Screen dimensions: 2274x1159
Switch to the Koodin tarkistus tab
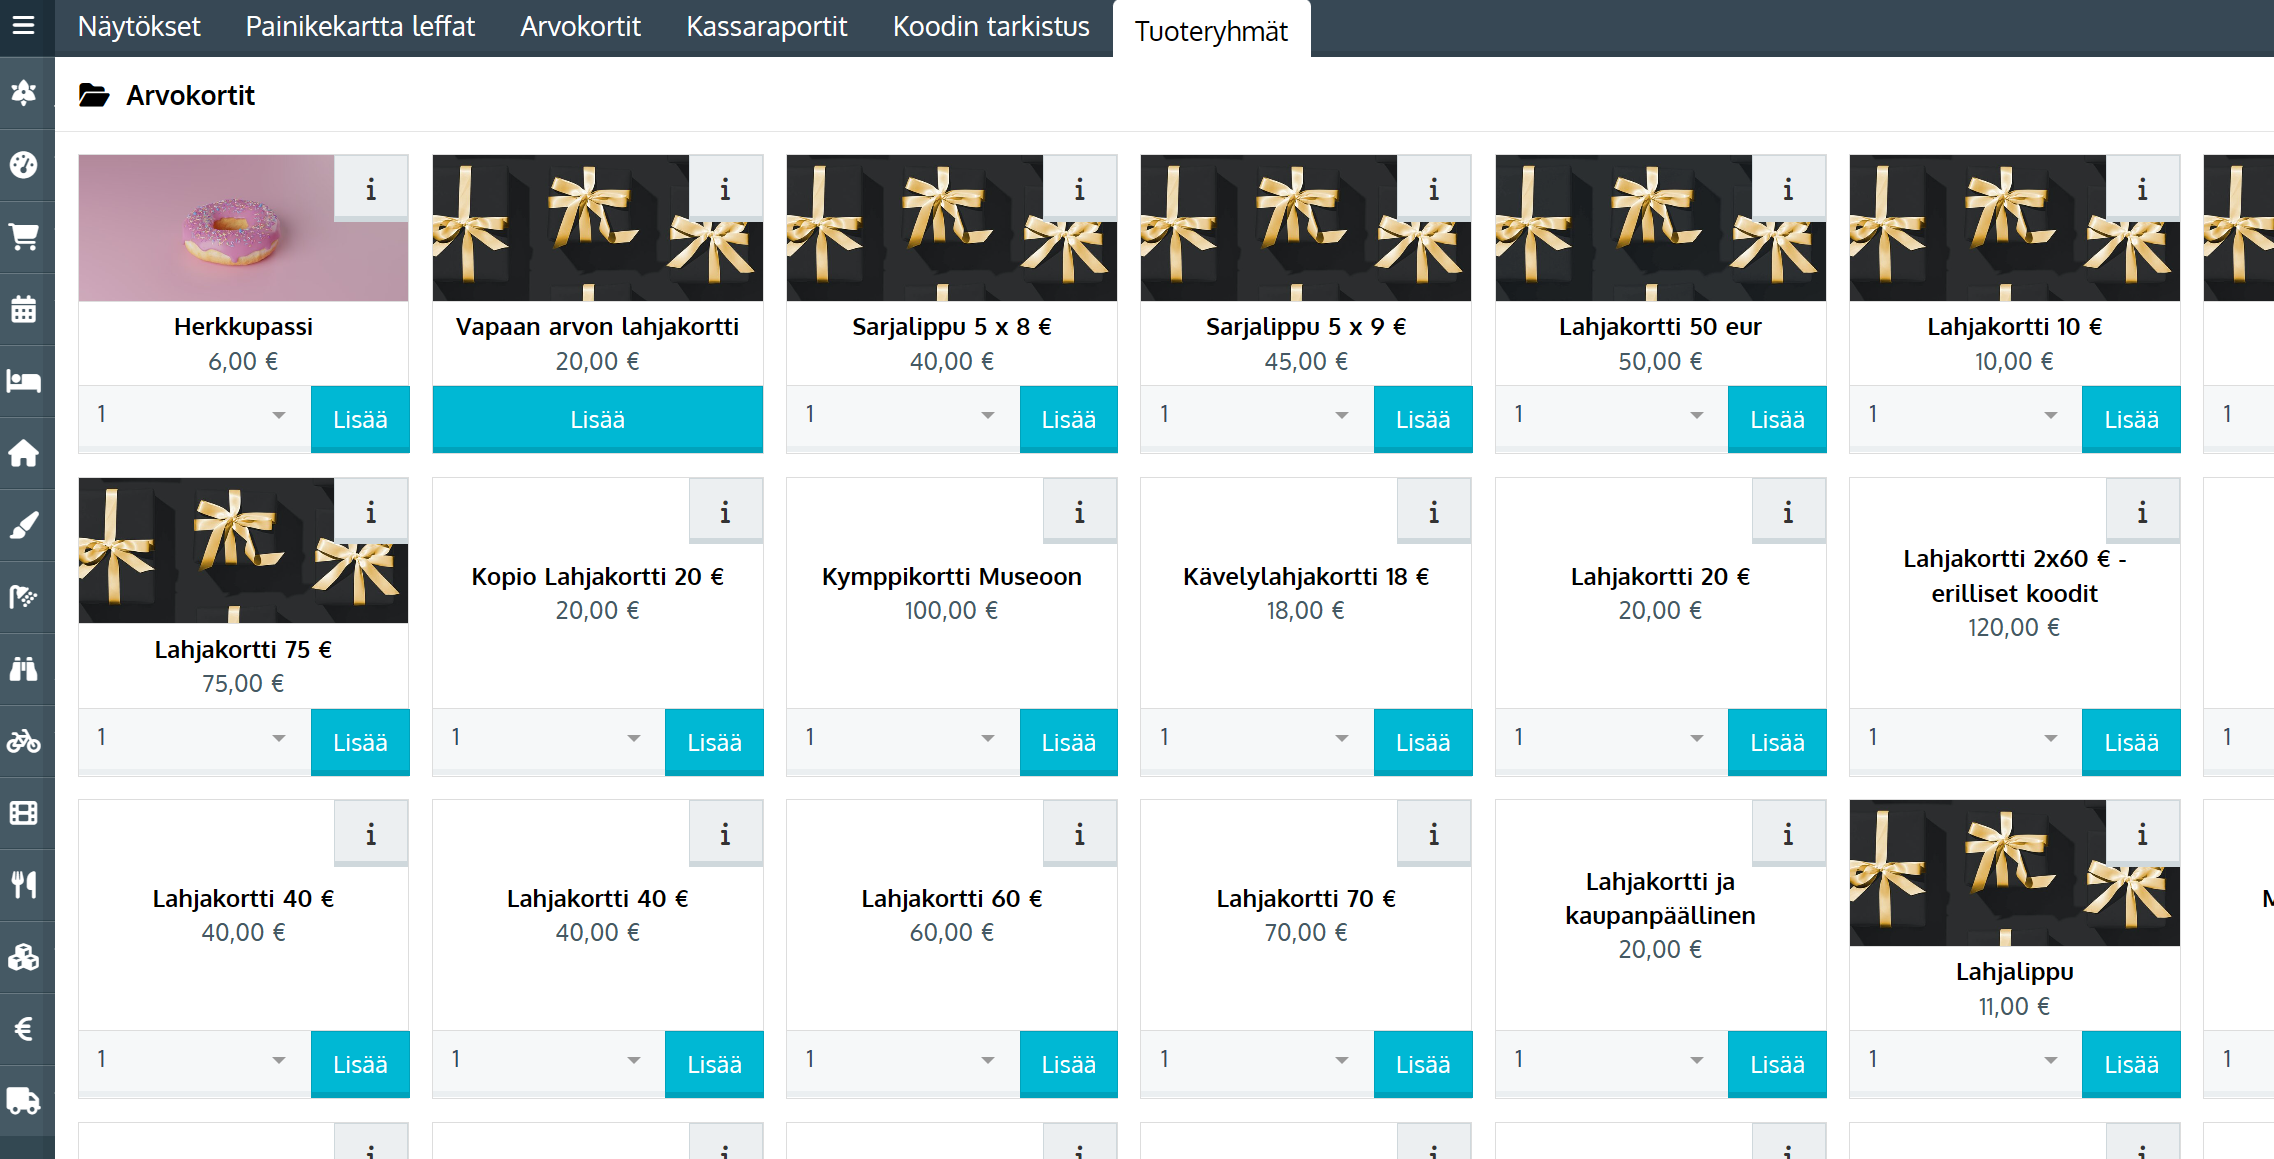pyautogui.click(x=991, y=27)
